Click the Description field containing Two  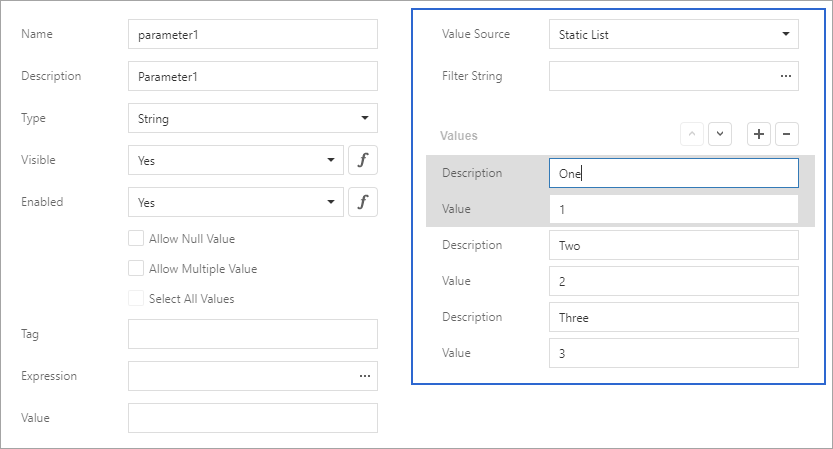[673, 246]
